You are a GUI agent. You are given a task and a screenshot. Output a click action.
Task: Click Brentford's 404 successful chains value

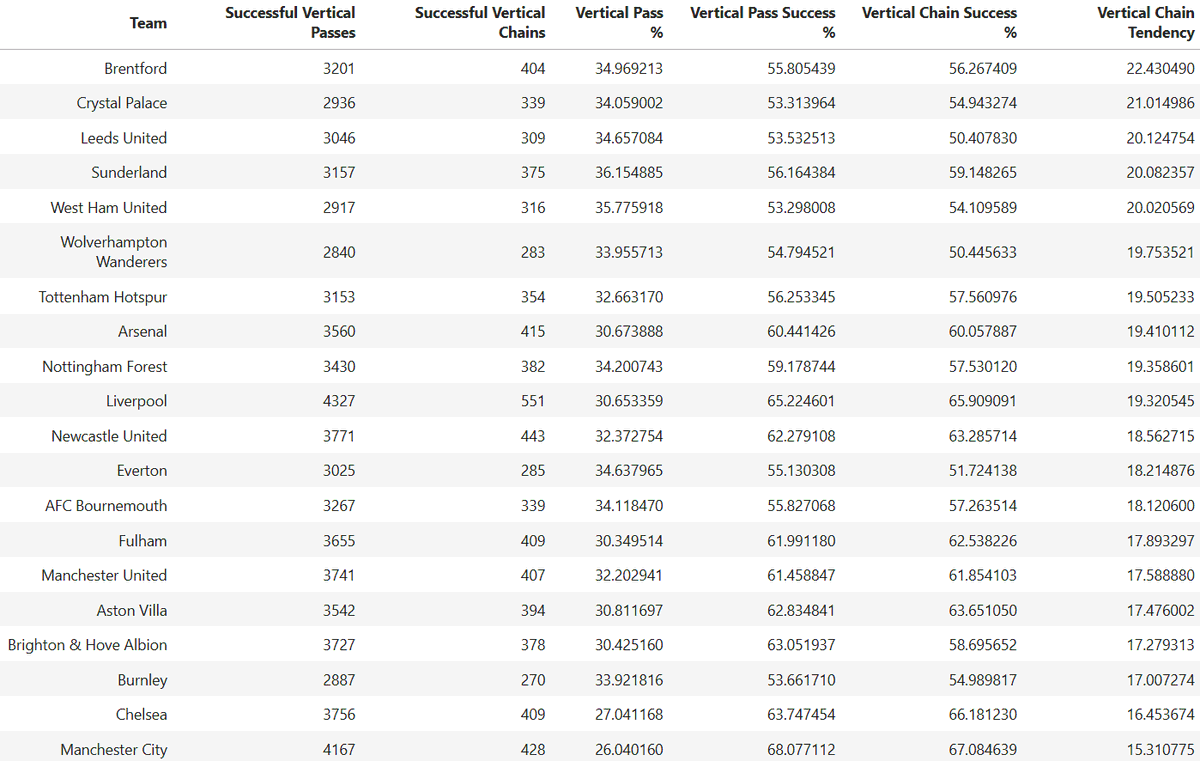[533, 69]
